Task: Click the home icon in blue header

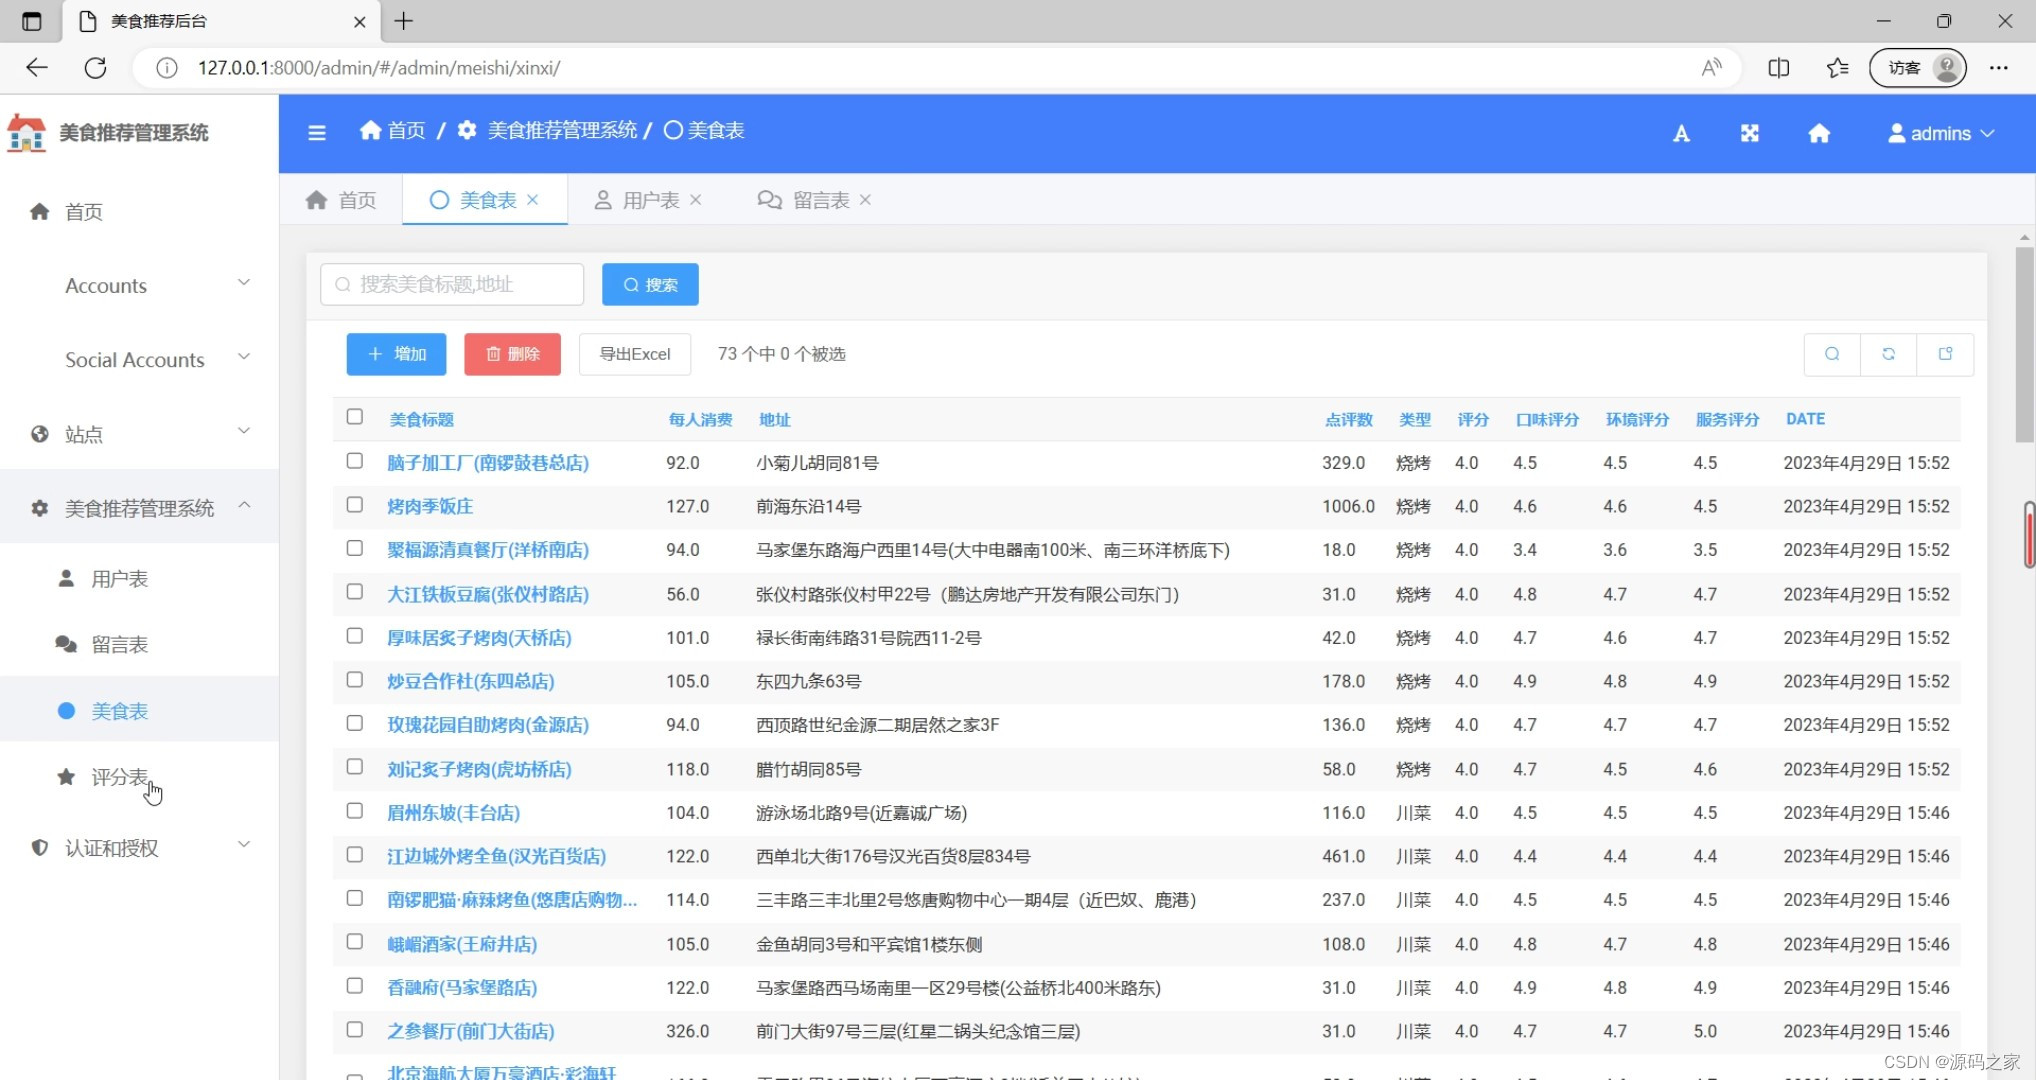Action: (1819, 133)
